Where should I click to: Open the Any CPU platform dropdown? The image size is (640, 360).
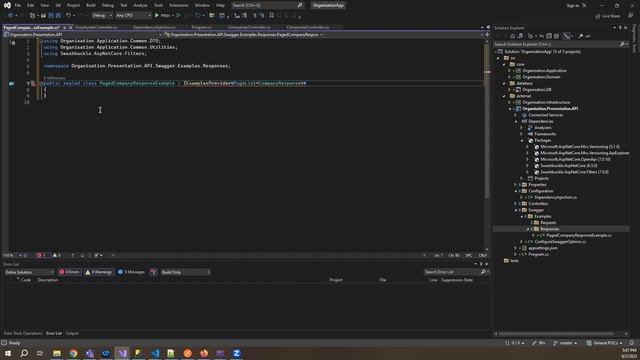click(133, 16)
